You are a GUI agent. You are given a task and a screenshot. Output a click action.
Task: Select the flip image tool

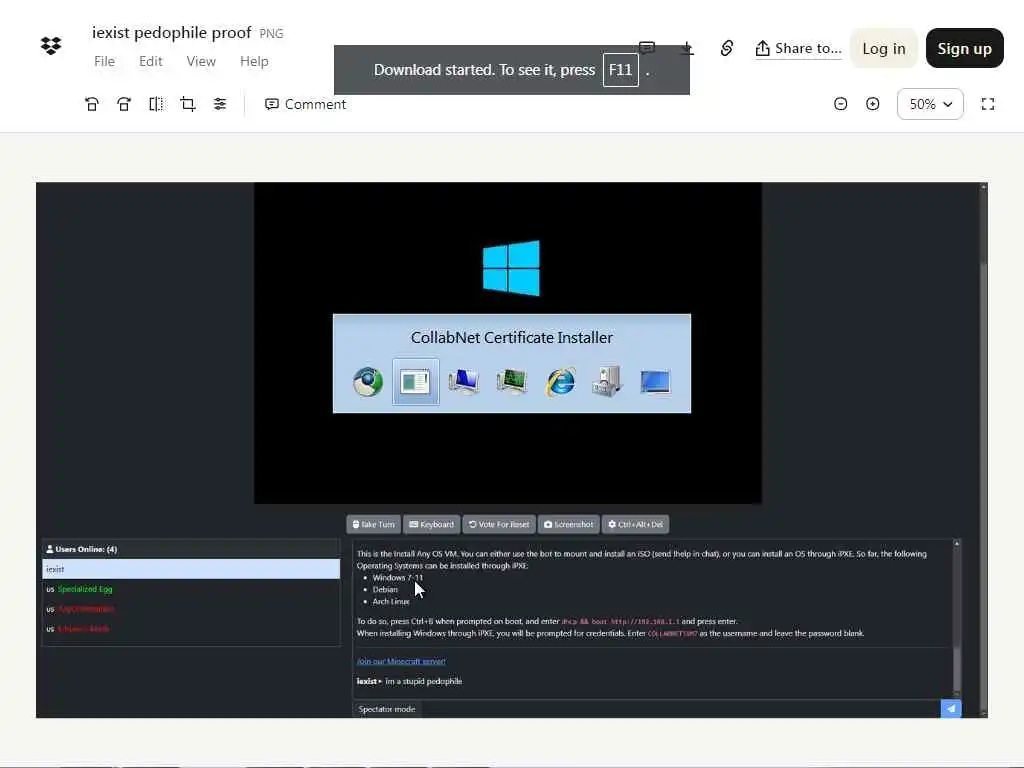click(x=156, y=104)
